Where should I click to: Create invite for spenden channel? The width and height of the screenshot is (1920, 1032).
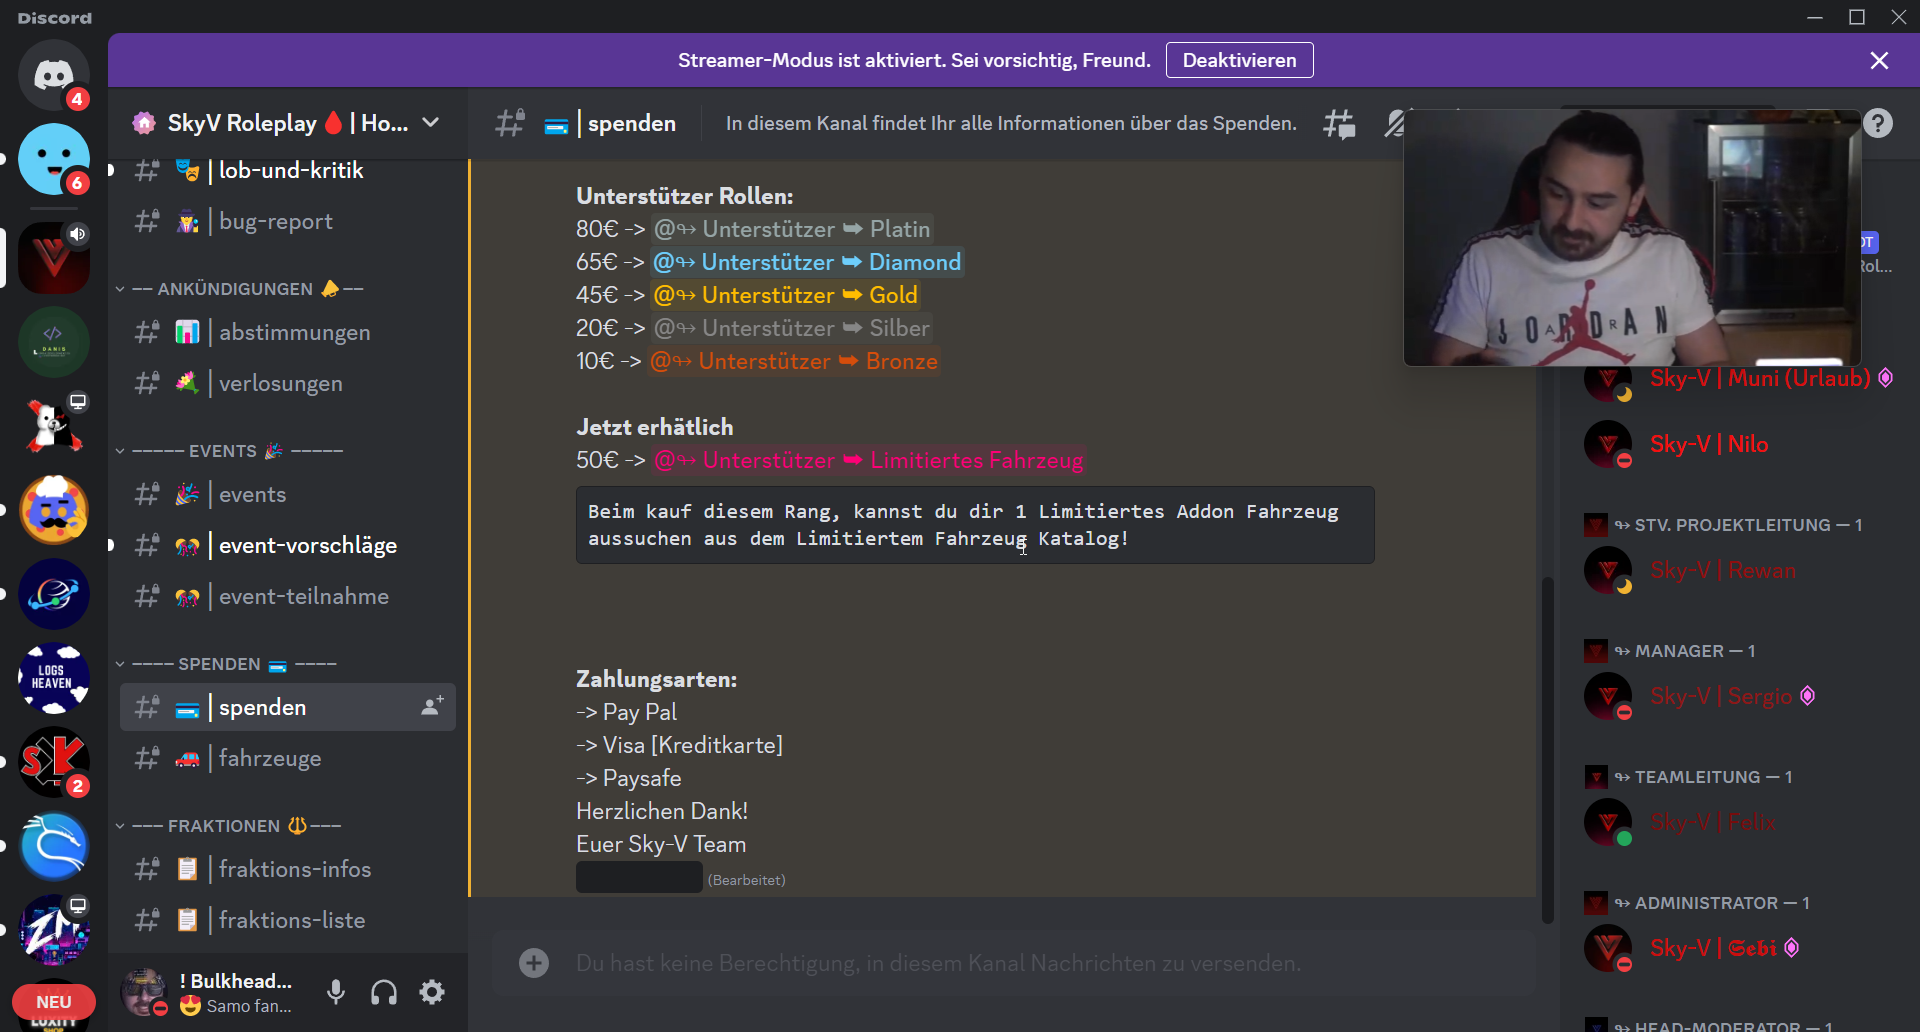pos(432,706)
